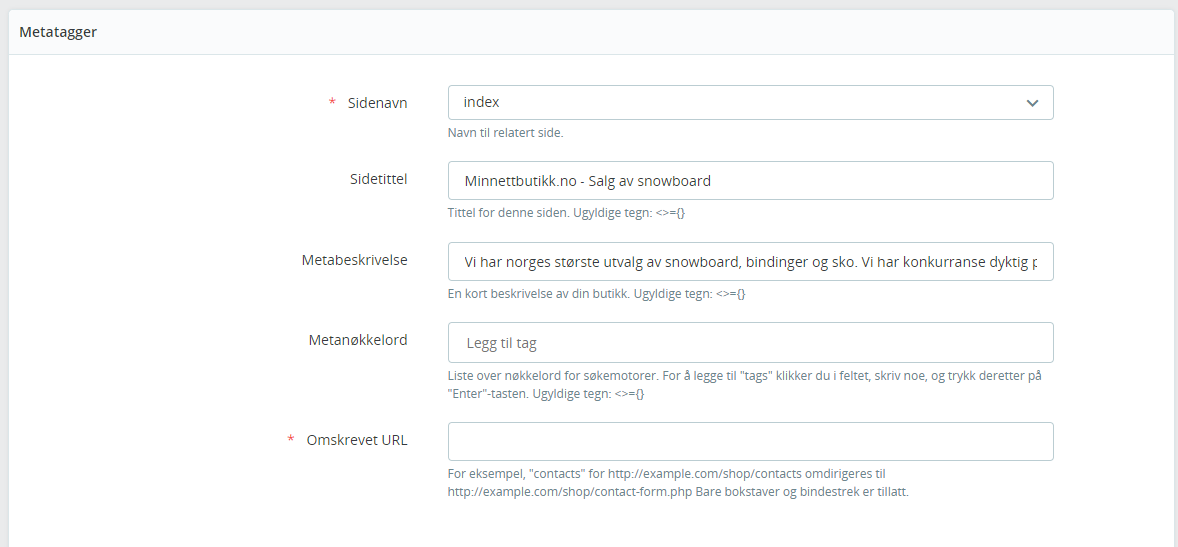The width and height of the screenshot is (1178, 547).
Task: Click the Metatagger panel heading
Action: coord(58,32)
